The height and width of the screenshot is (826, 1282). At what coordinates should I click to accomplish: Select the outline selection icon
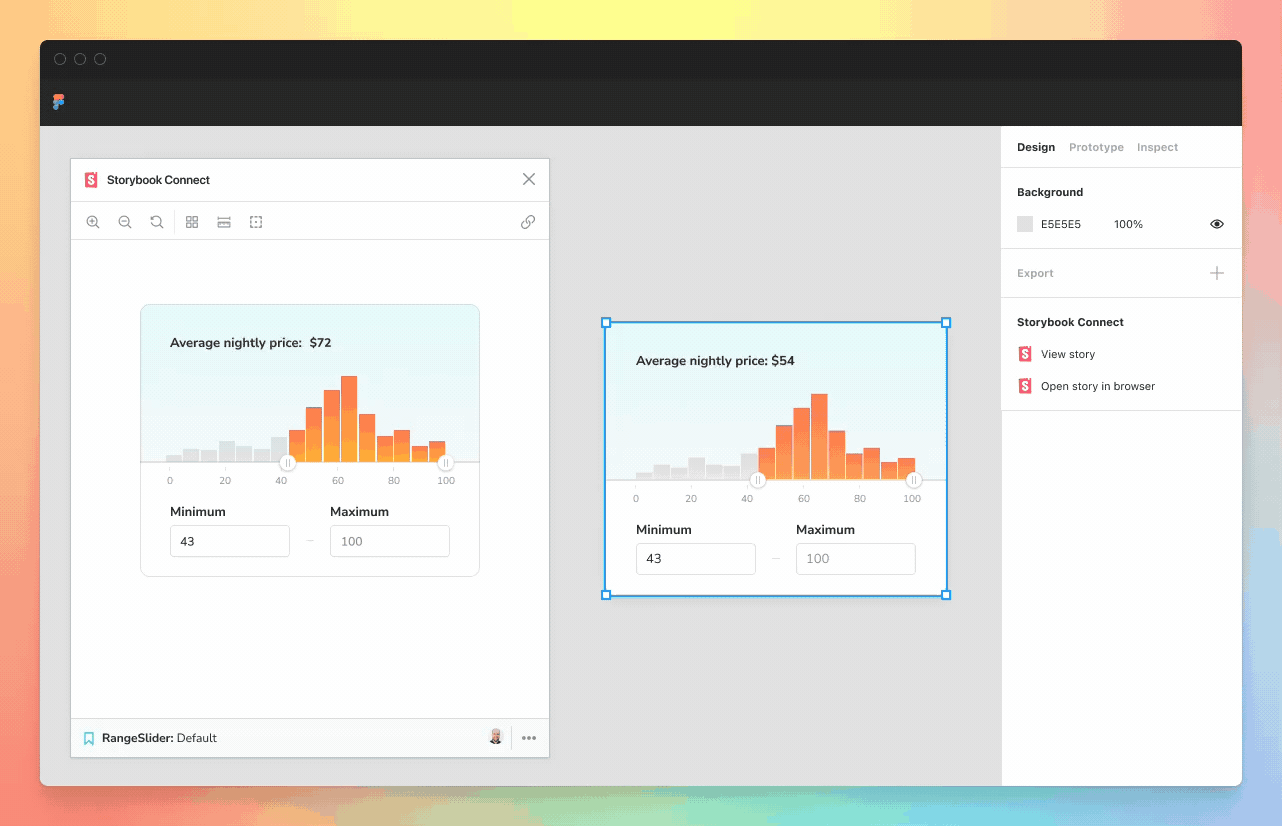256,221
